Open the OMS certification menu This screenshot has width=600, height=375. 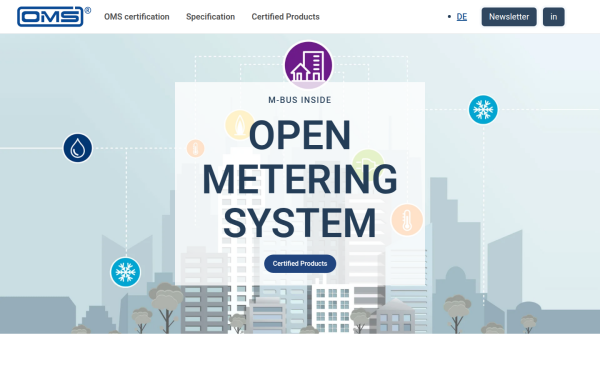tap(137, 17)
